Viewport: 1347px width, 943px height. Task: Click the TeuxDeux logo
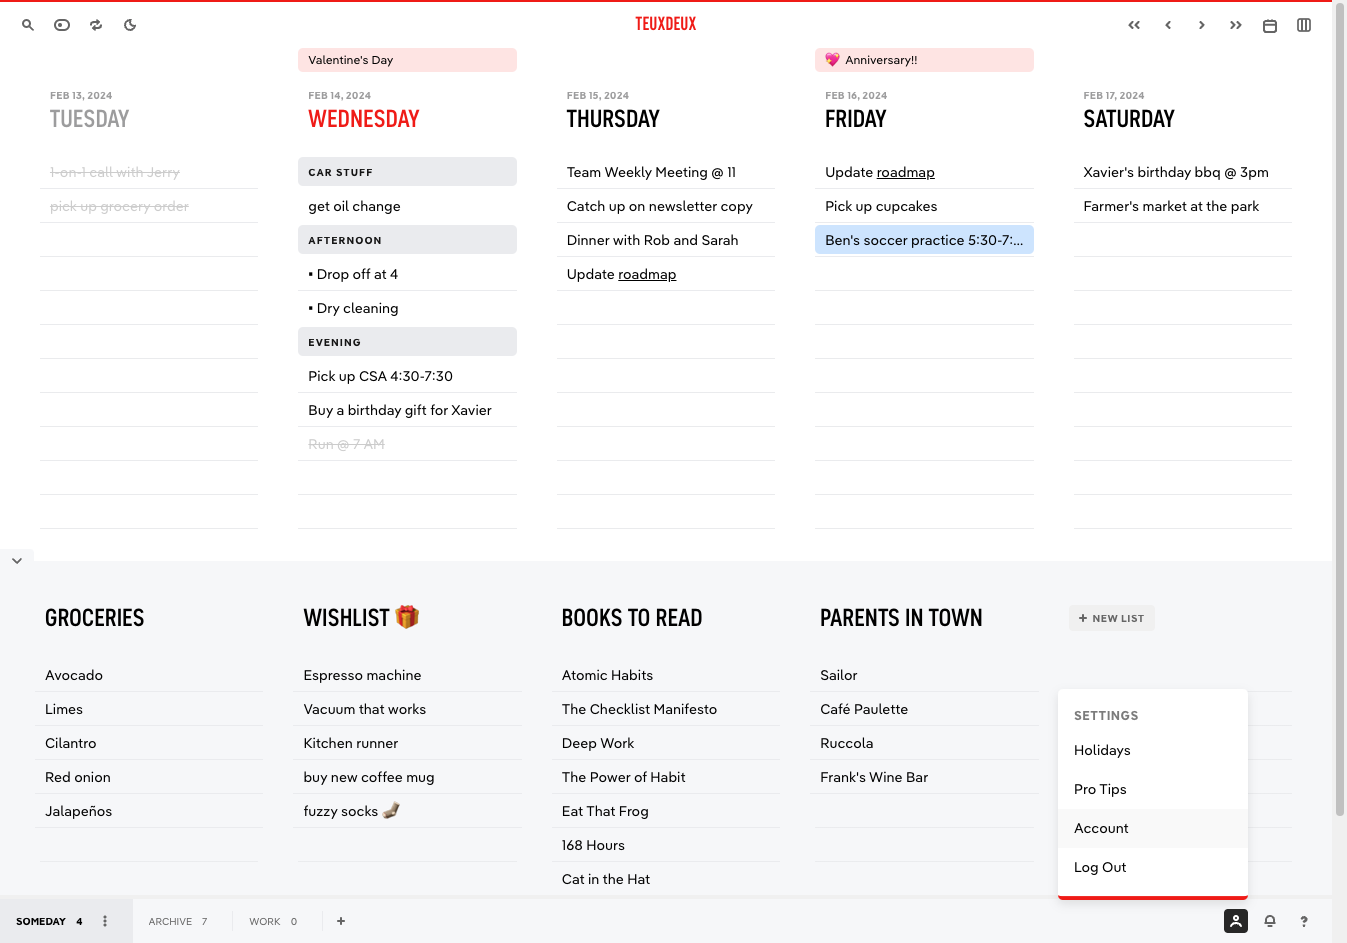(666, 24)
